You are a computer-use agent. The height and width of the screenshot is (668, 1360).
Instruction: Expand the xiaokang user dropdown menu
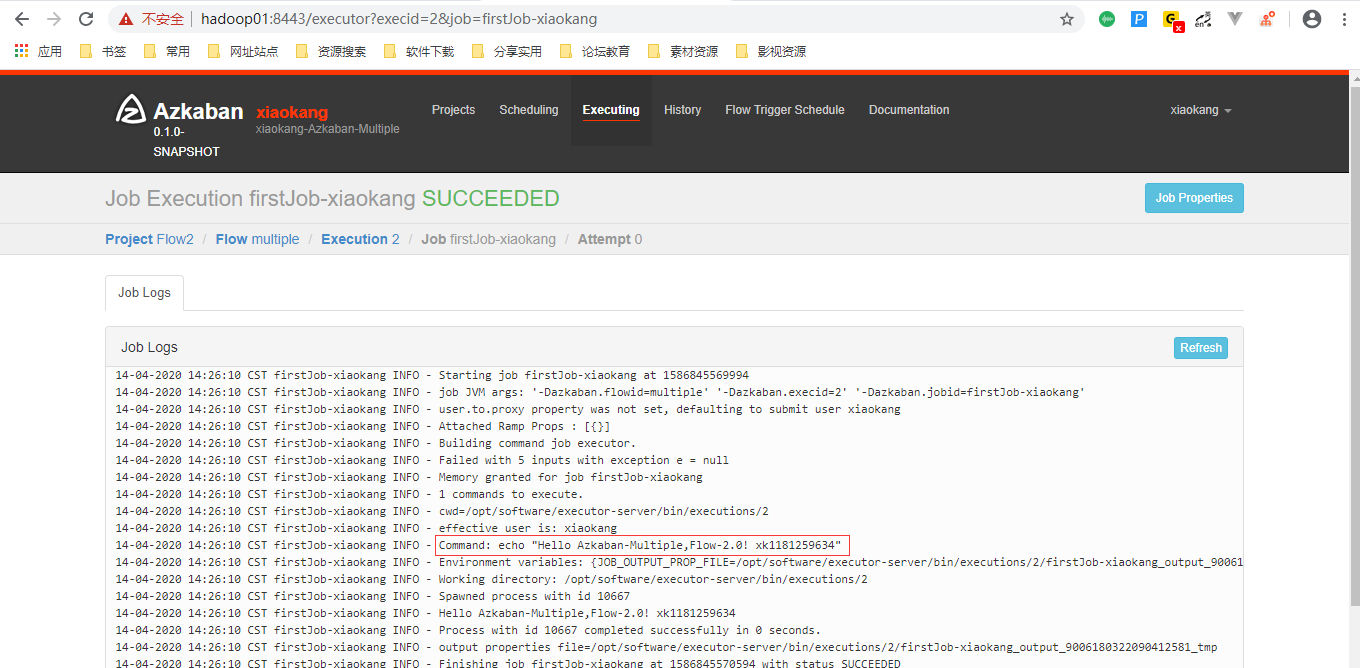(x=1200, y=110)
